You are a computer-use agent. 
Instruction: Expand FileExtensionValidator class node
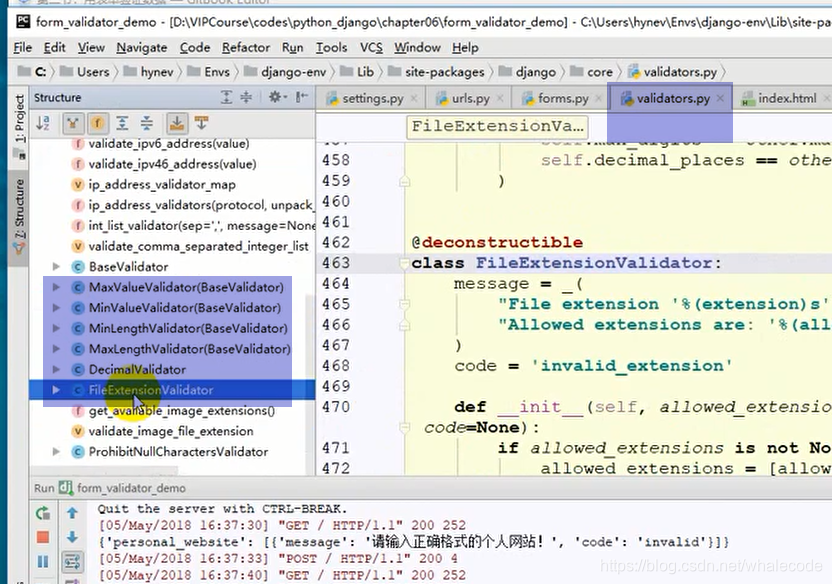tap(56, 390)
